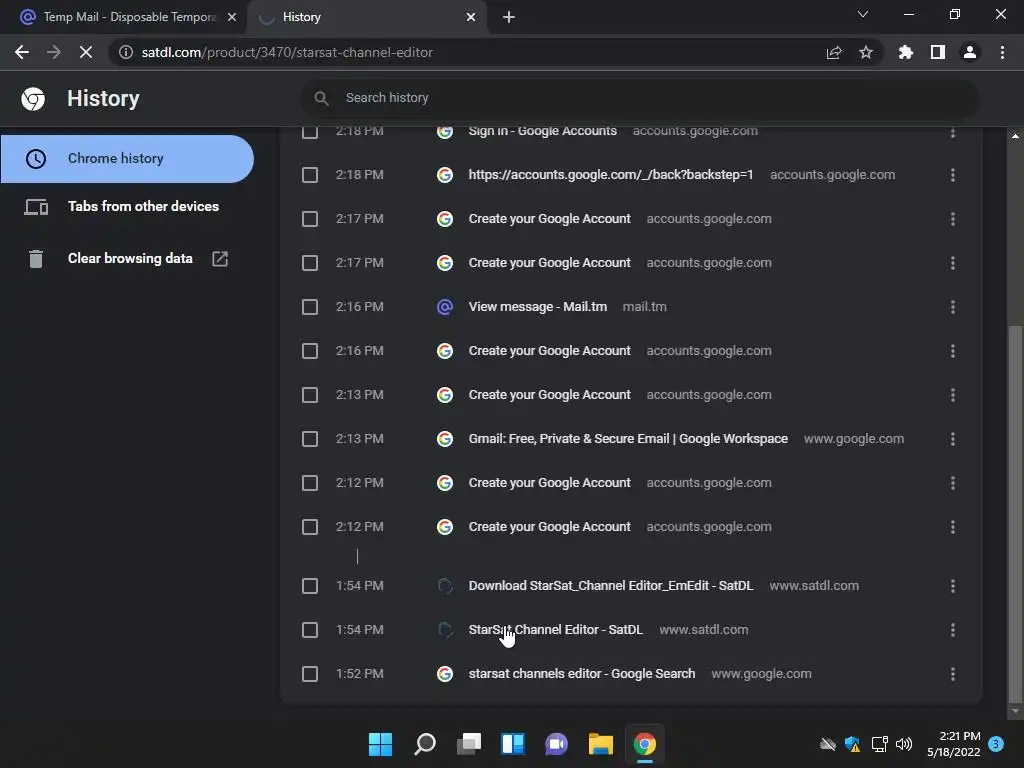This screenshot has height=768, width=1024.
Task: Open more actions for 'Download StarSat_Channel Editor'
Action: 953,586
